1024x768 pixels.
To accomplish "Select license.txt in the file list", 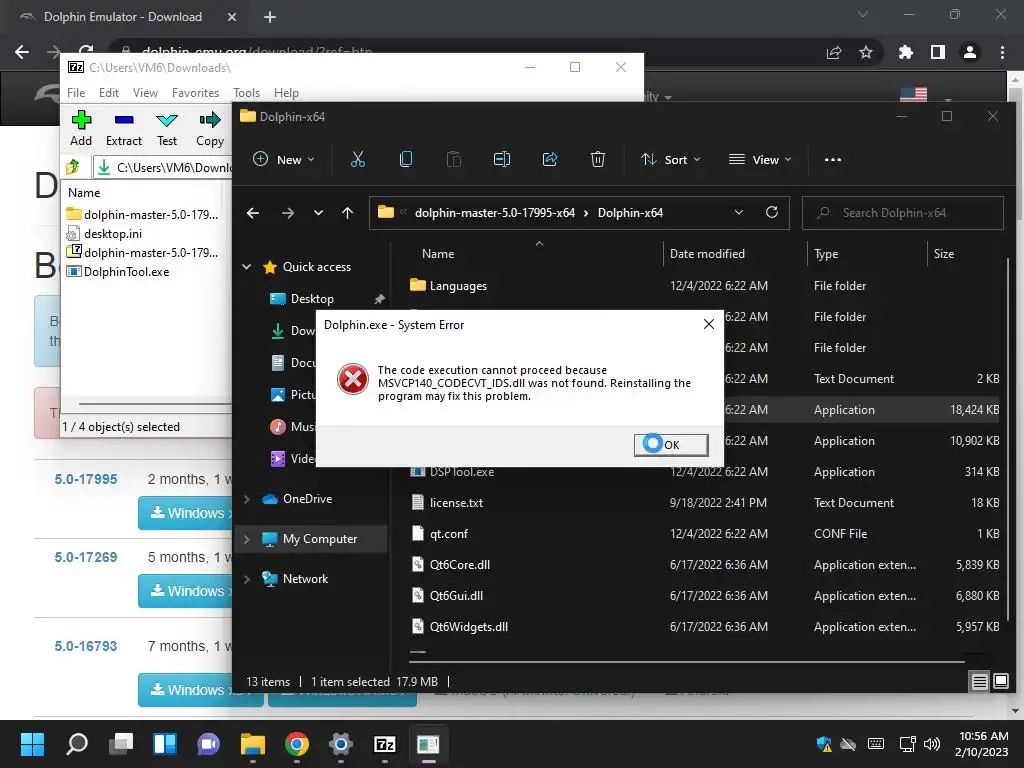I will point(456,503).
